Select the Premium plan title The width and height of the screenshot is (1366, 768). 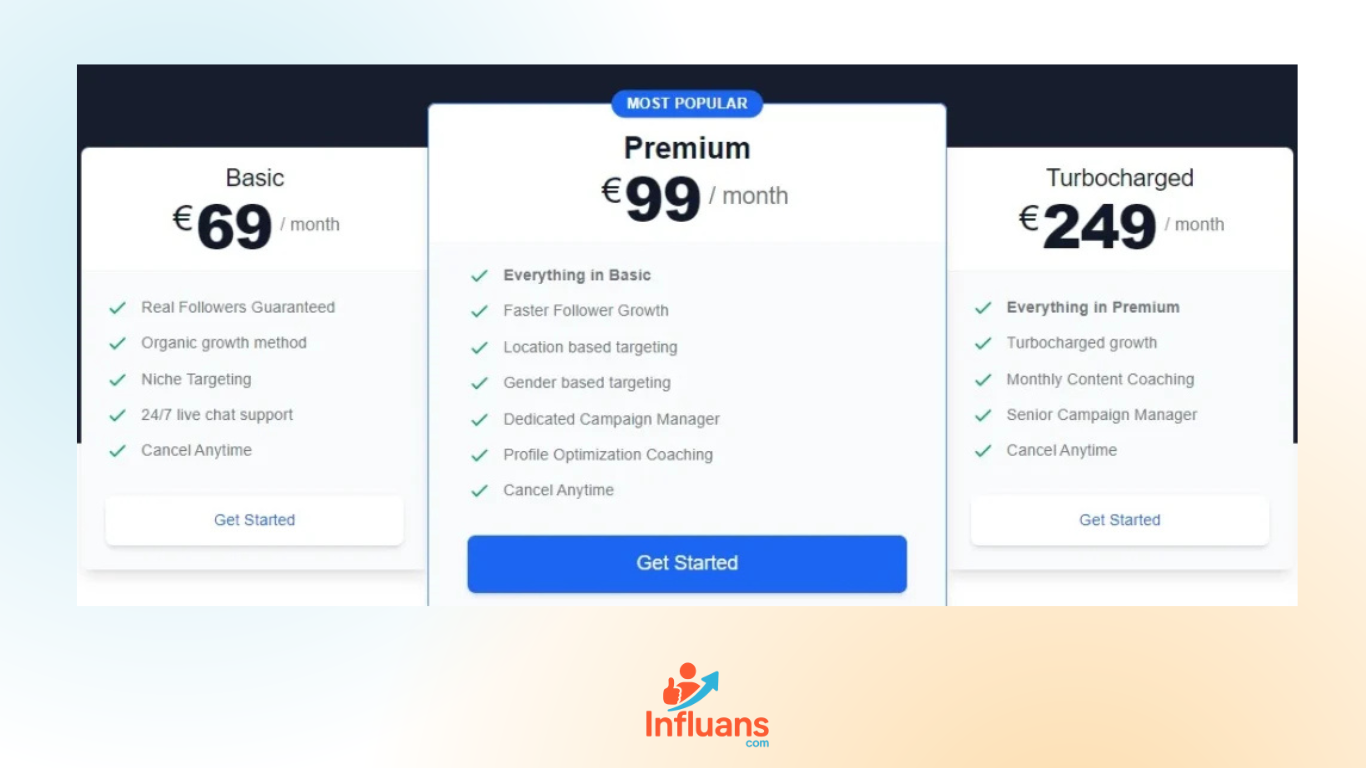687,148
